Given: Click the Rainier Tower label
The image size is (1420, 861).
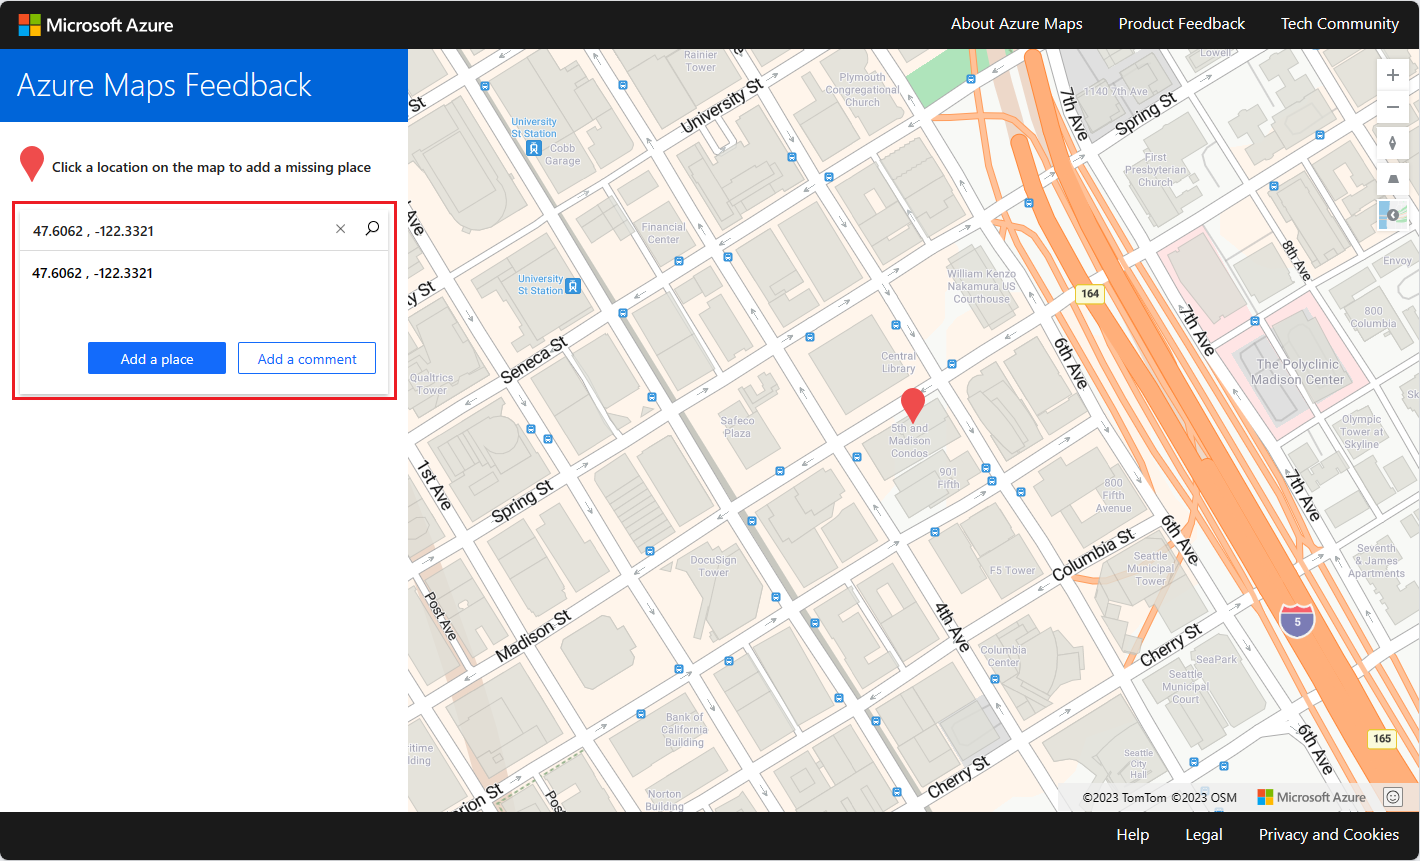Looking at the screenshot, I should 700,61.
